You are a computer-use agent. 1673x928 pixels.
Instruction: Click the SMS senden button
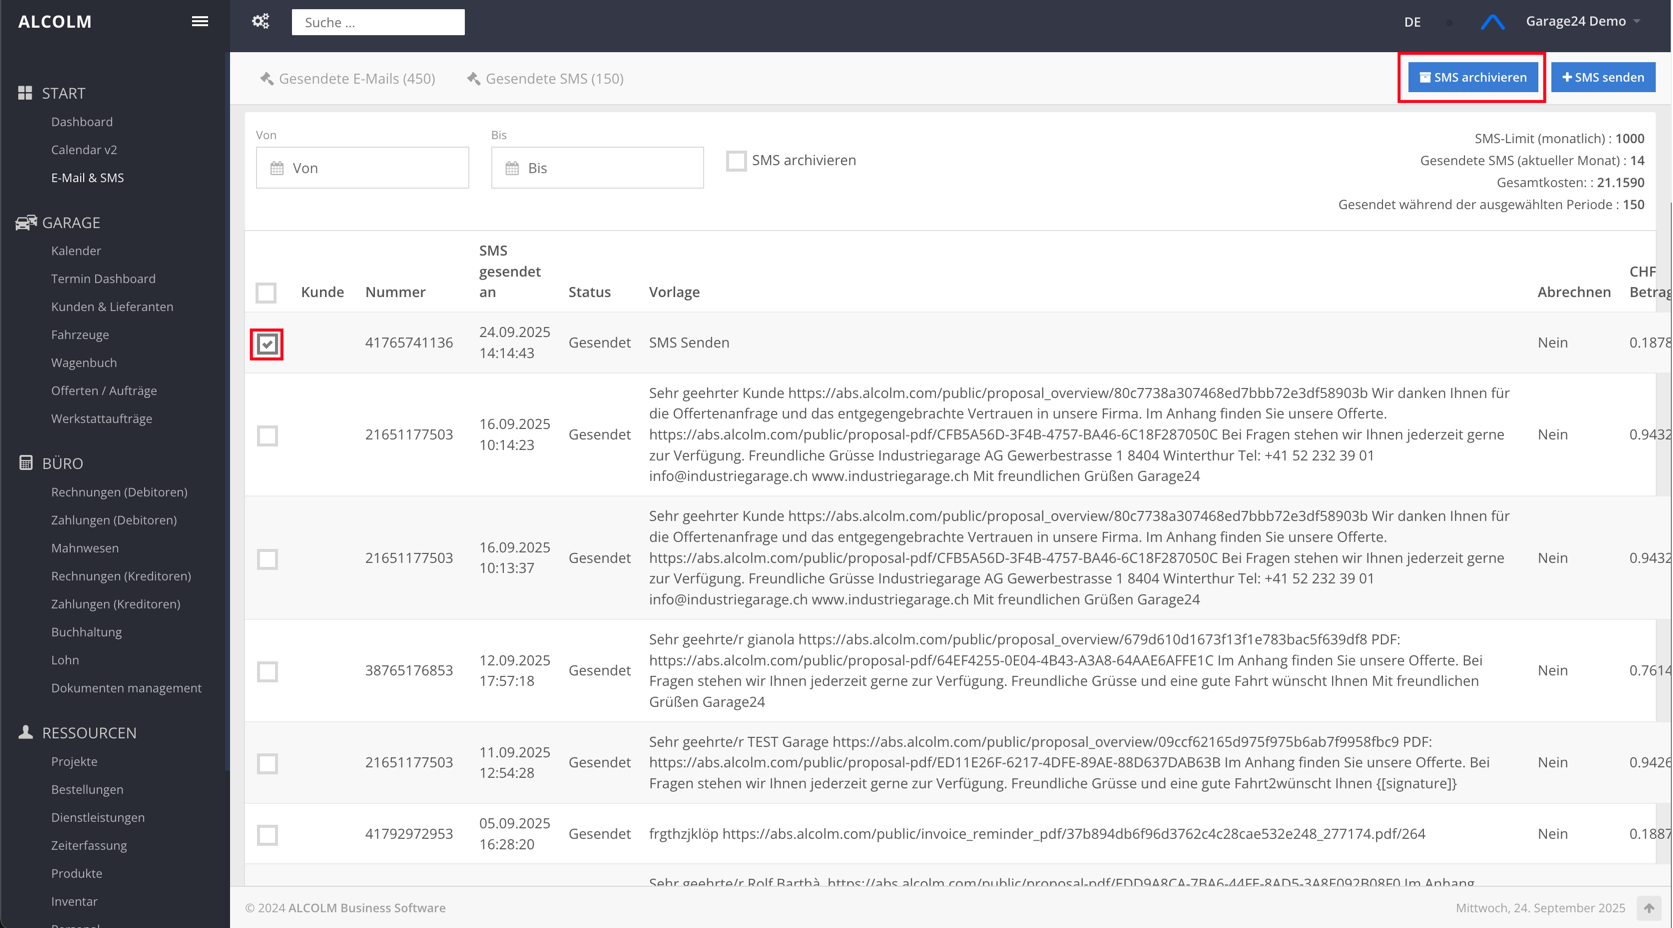(1602, 77)
